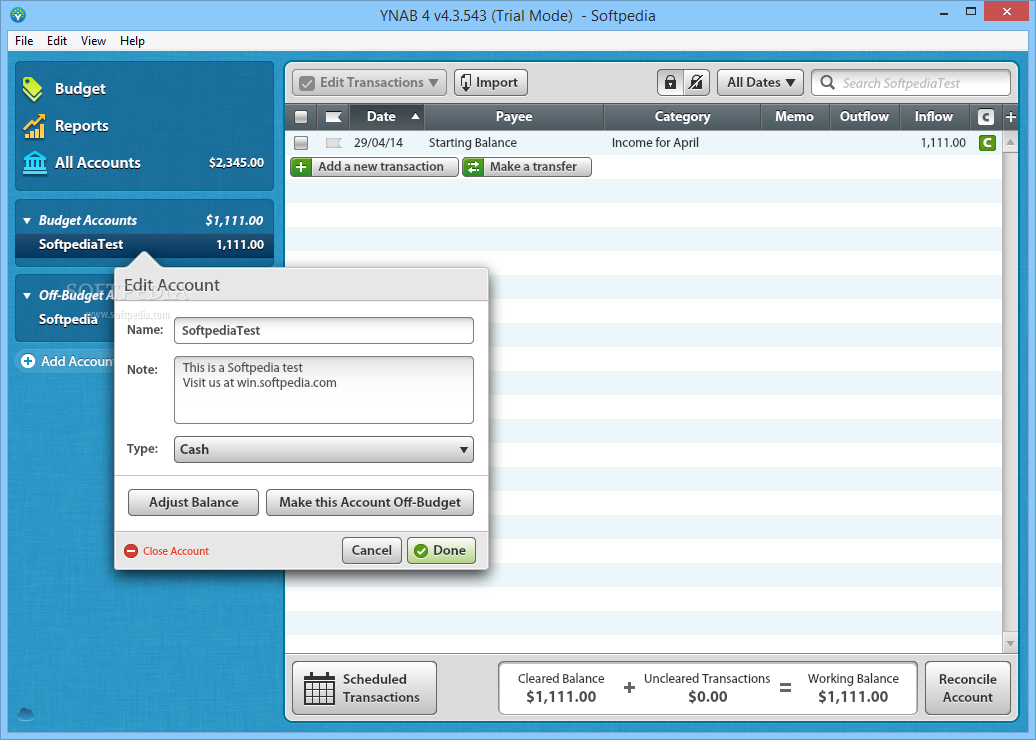Image resolution: width=1036 pixels, height=740 pixels.
Task: Select all transactions checkbox in header
Action: point(301,117)
